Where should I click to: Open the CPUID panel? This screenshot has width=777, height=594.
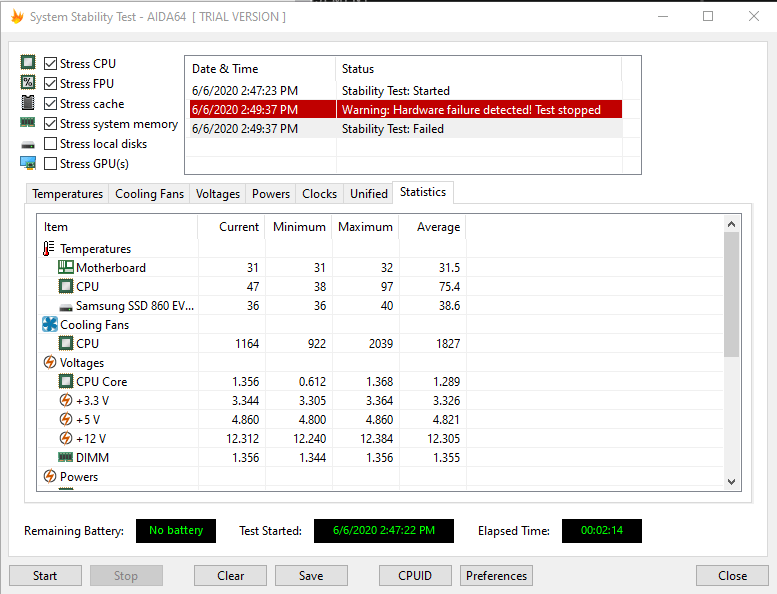click(415, 576)
